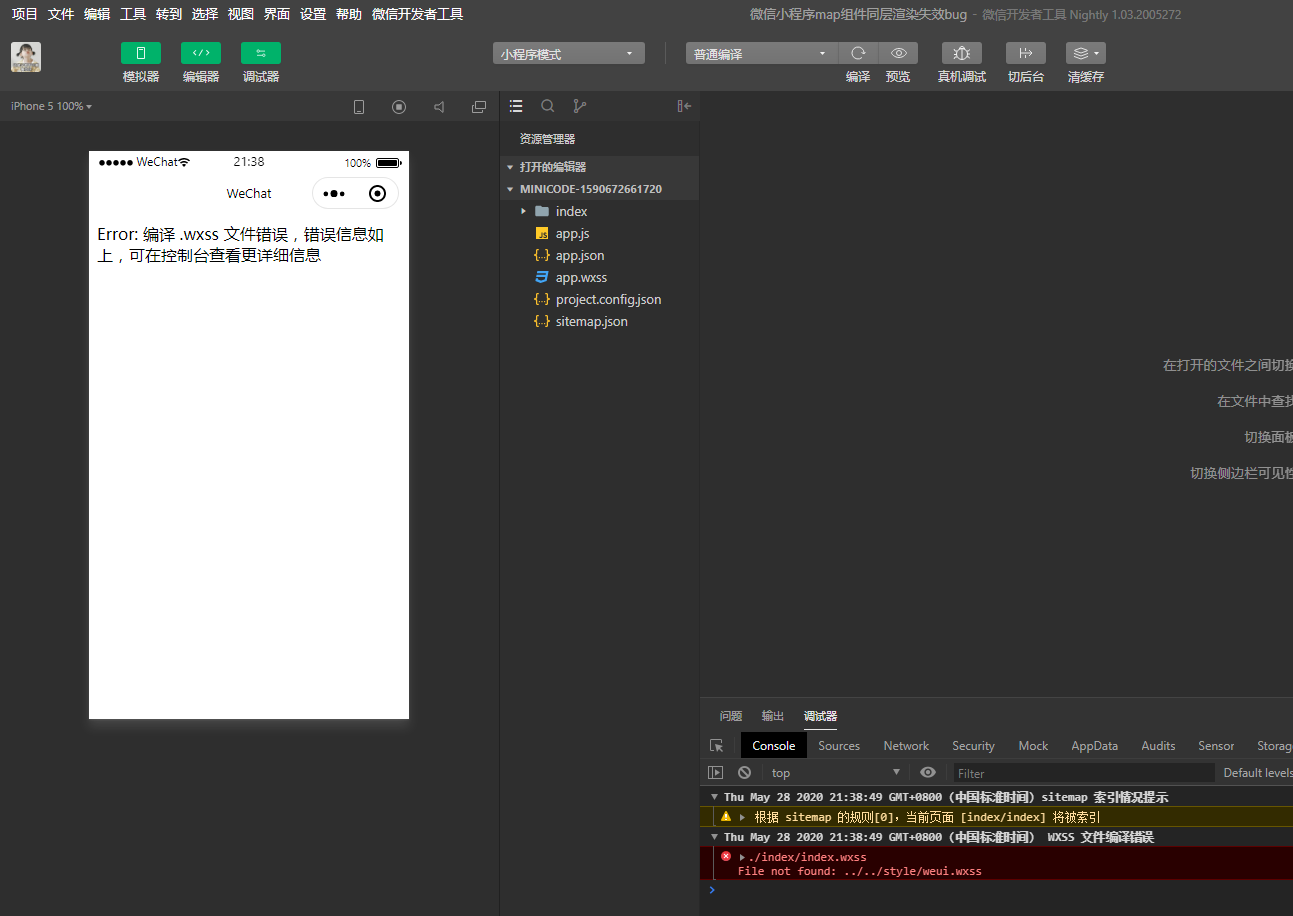
Task: Click the 预览 eye icon
Action: (898, 53)
